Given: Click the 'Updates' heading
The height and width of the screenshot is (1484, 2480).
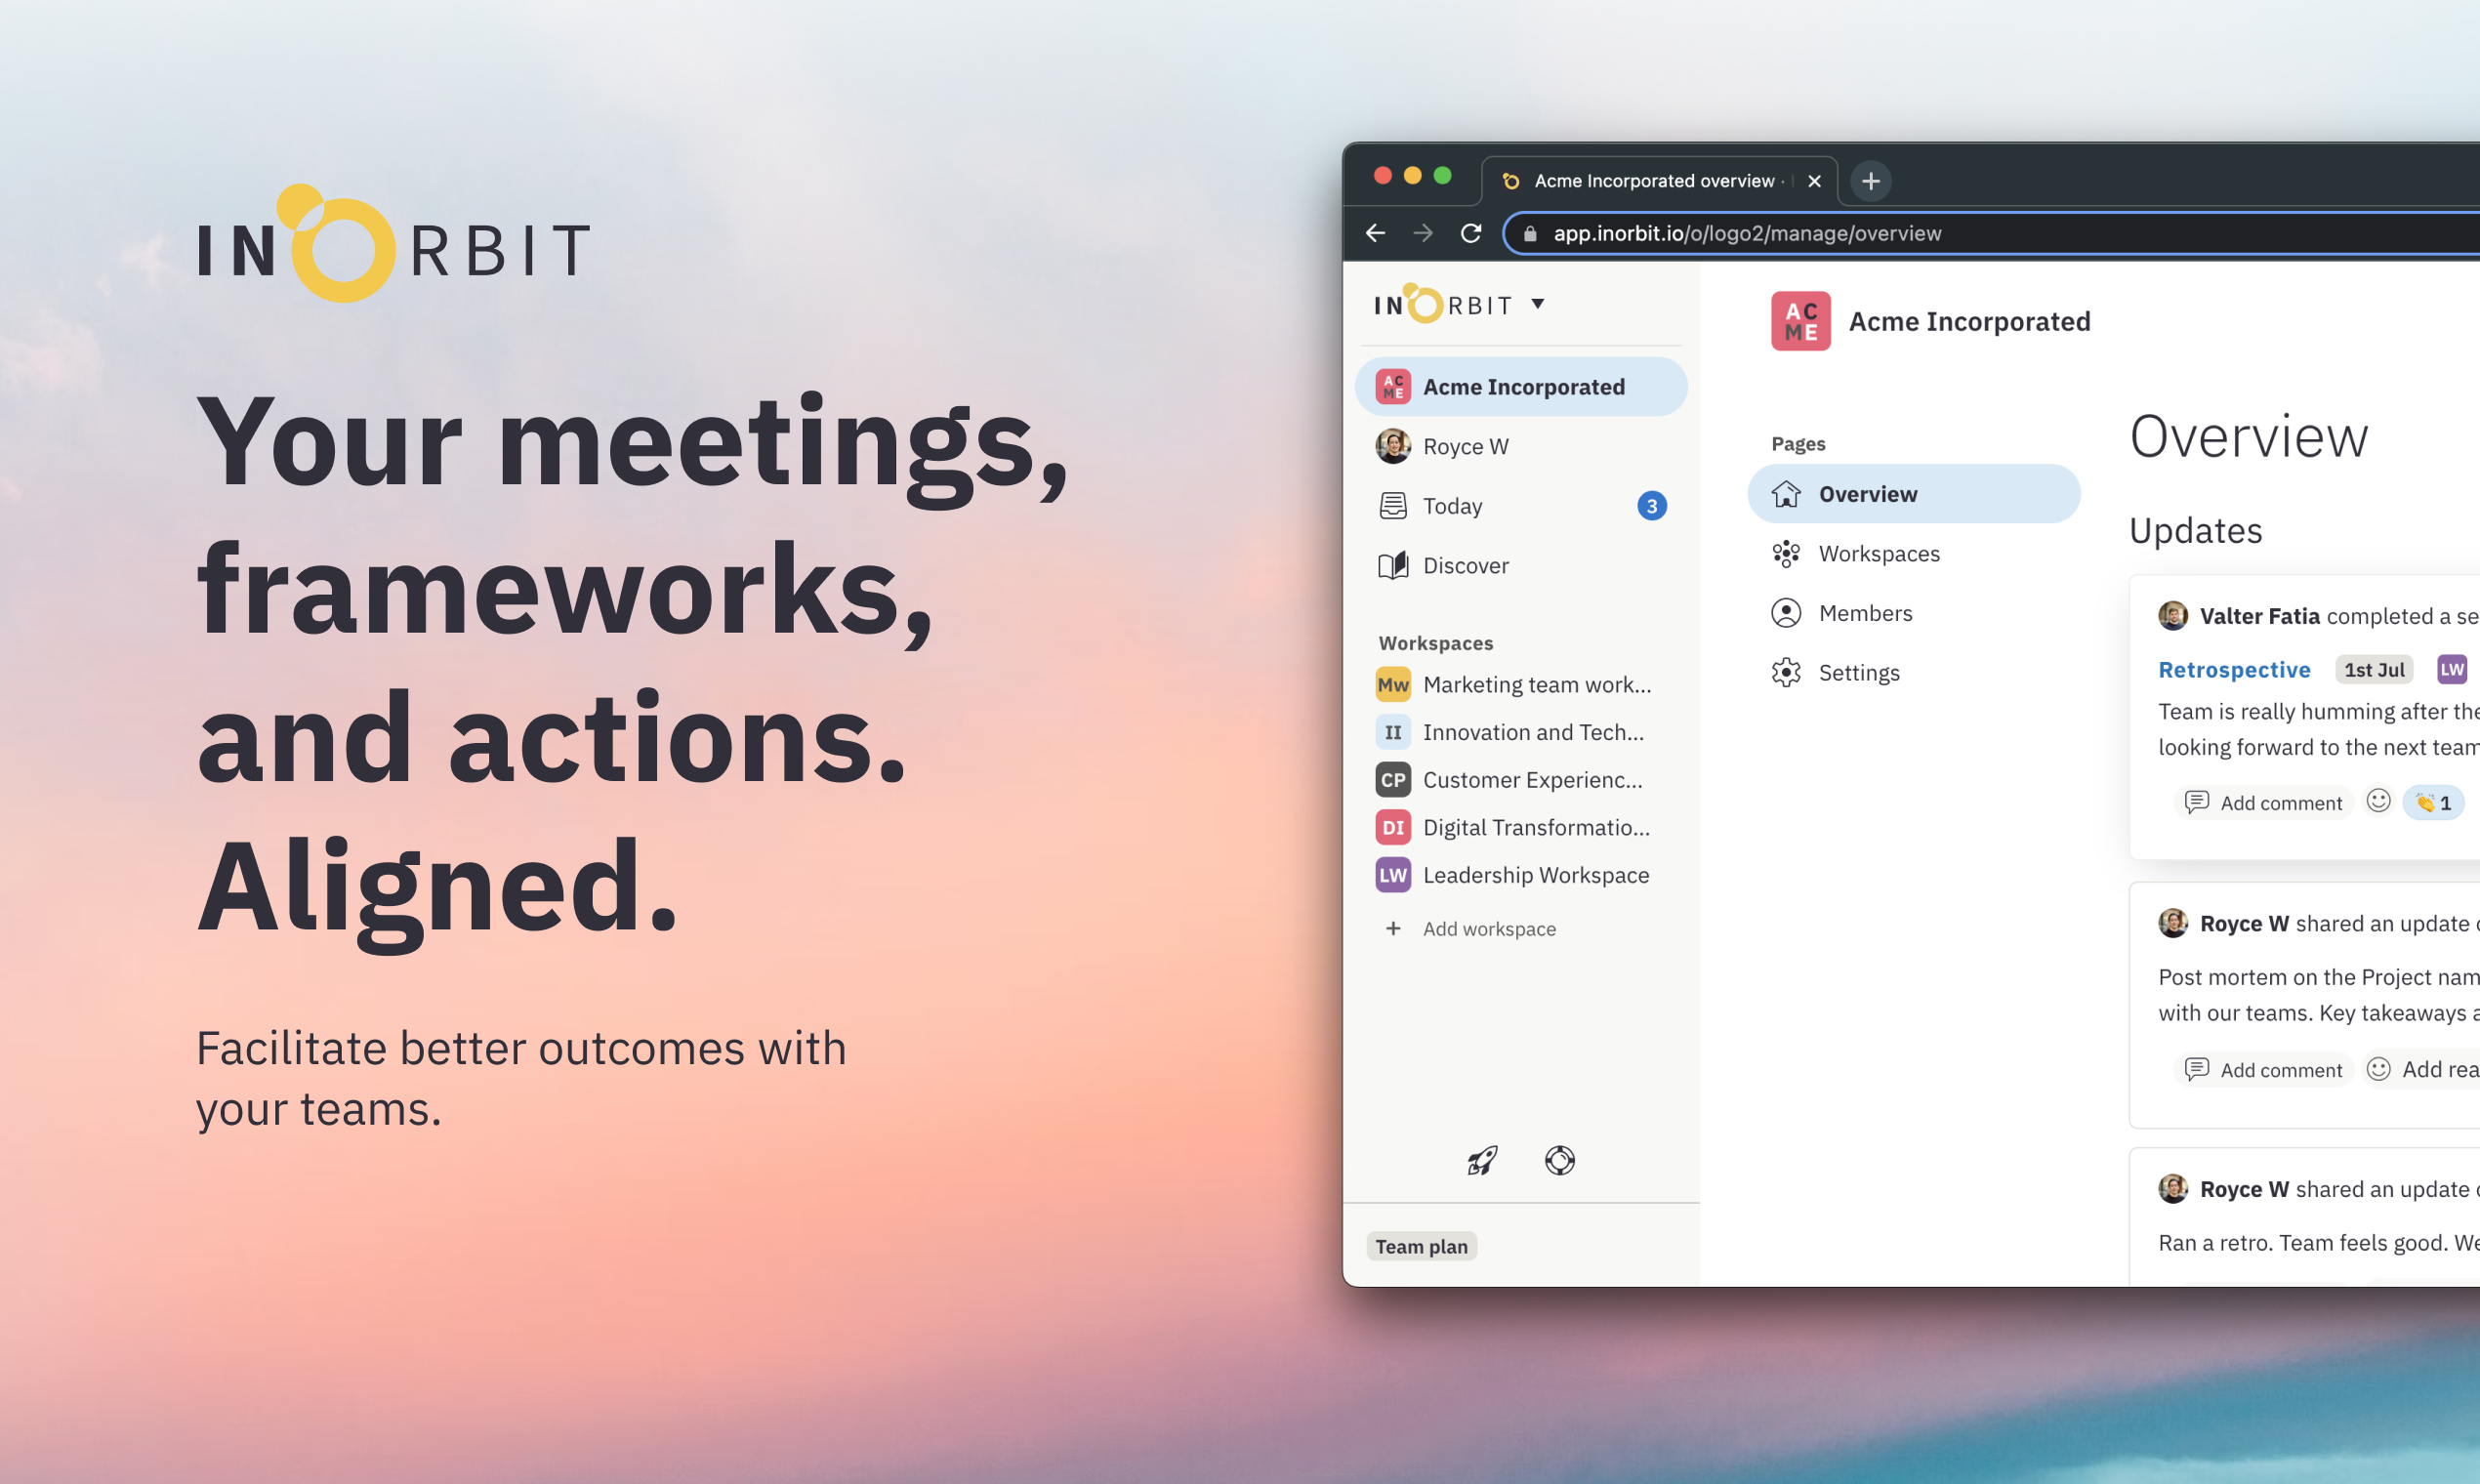Looking at the screenshot, I should (2195, 530).
